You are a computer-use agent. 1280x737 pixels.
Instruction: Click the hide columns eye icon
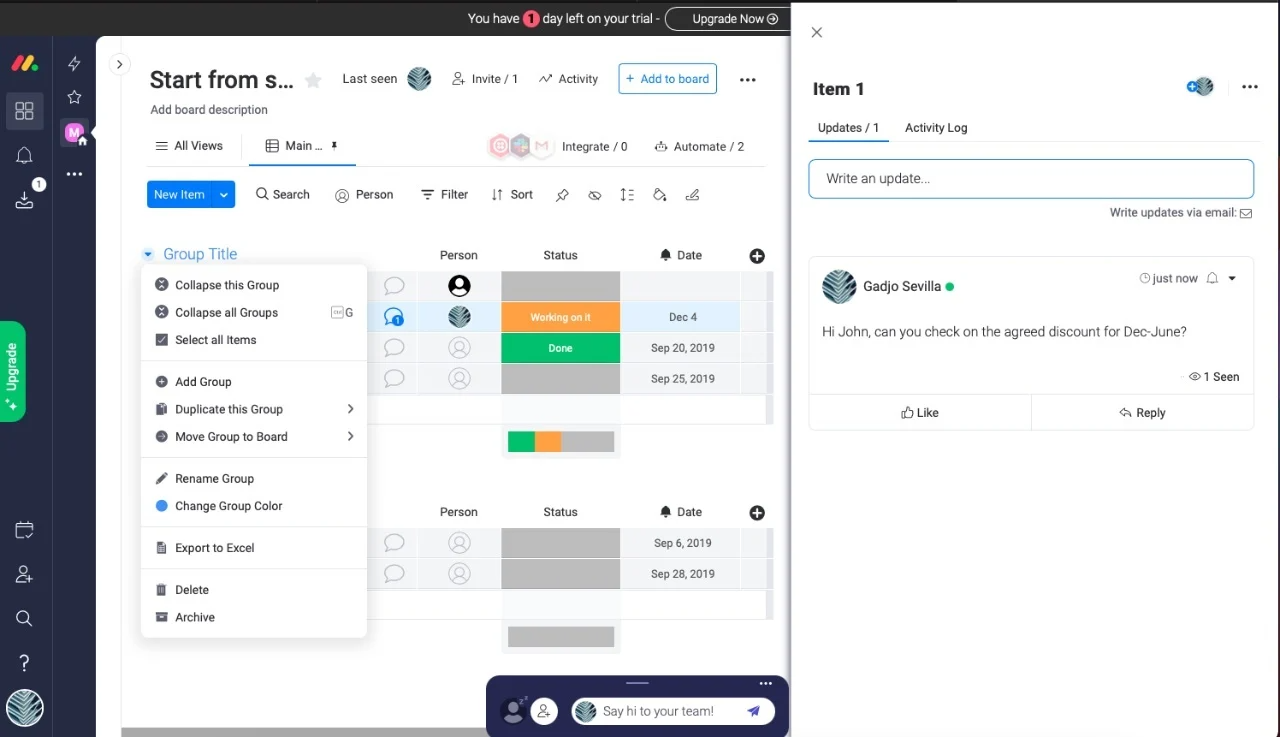click(x=595, y=195)
